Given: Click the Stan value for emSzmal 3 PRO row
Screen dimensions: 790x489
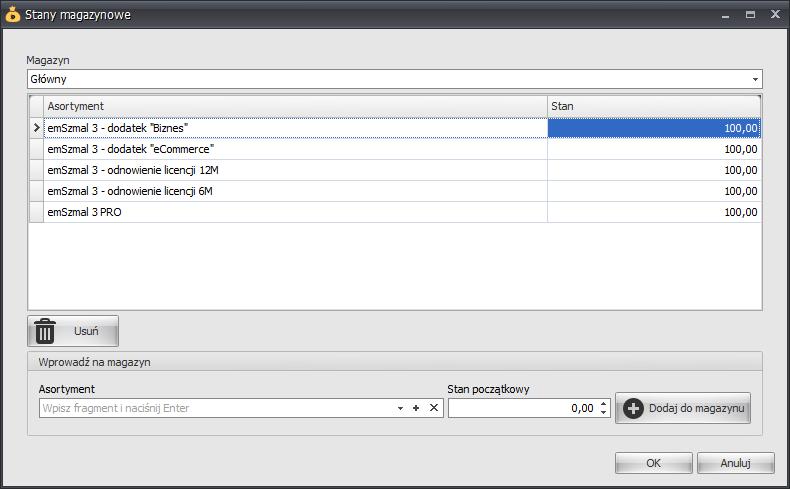Looking at the screenshot, I should pyautogui.click(x=654, y=213).
